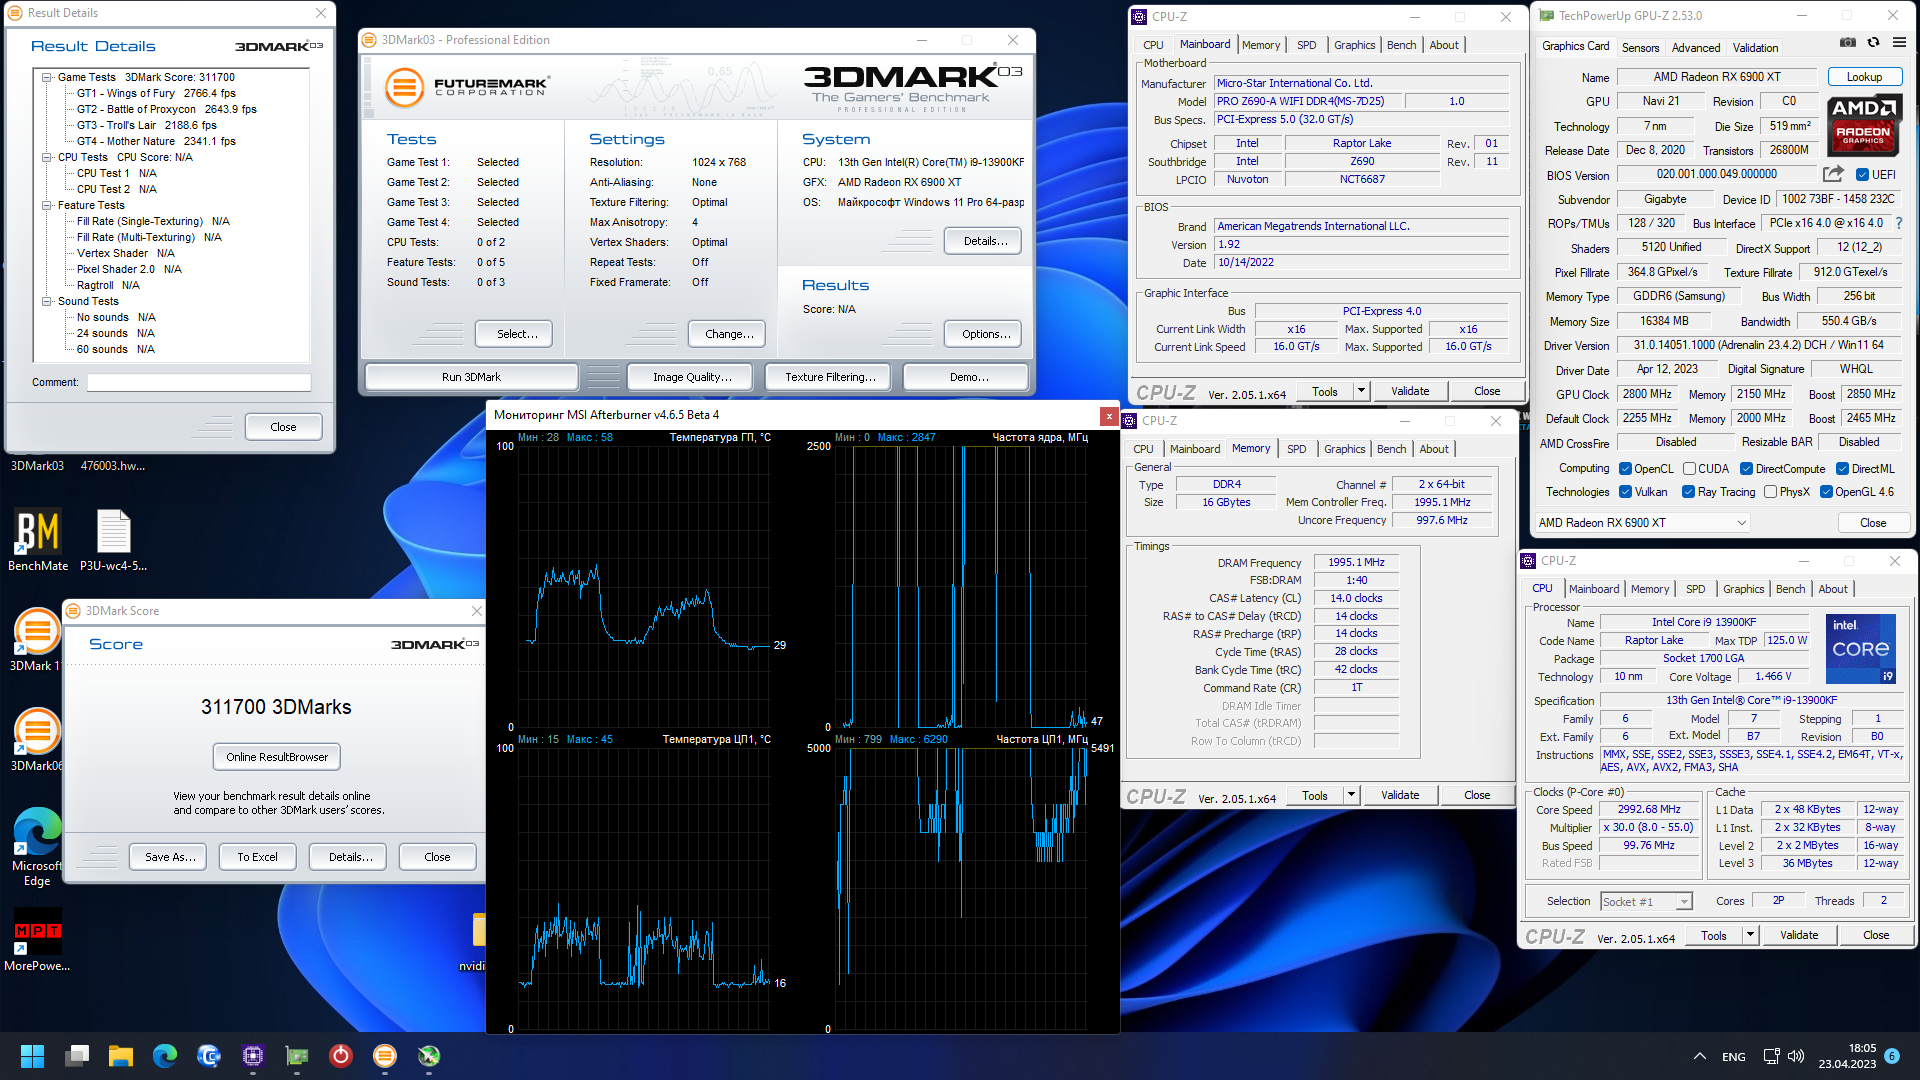Collapse Sound Tests tree node

point(47,301)
